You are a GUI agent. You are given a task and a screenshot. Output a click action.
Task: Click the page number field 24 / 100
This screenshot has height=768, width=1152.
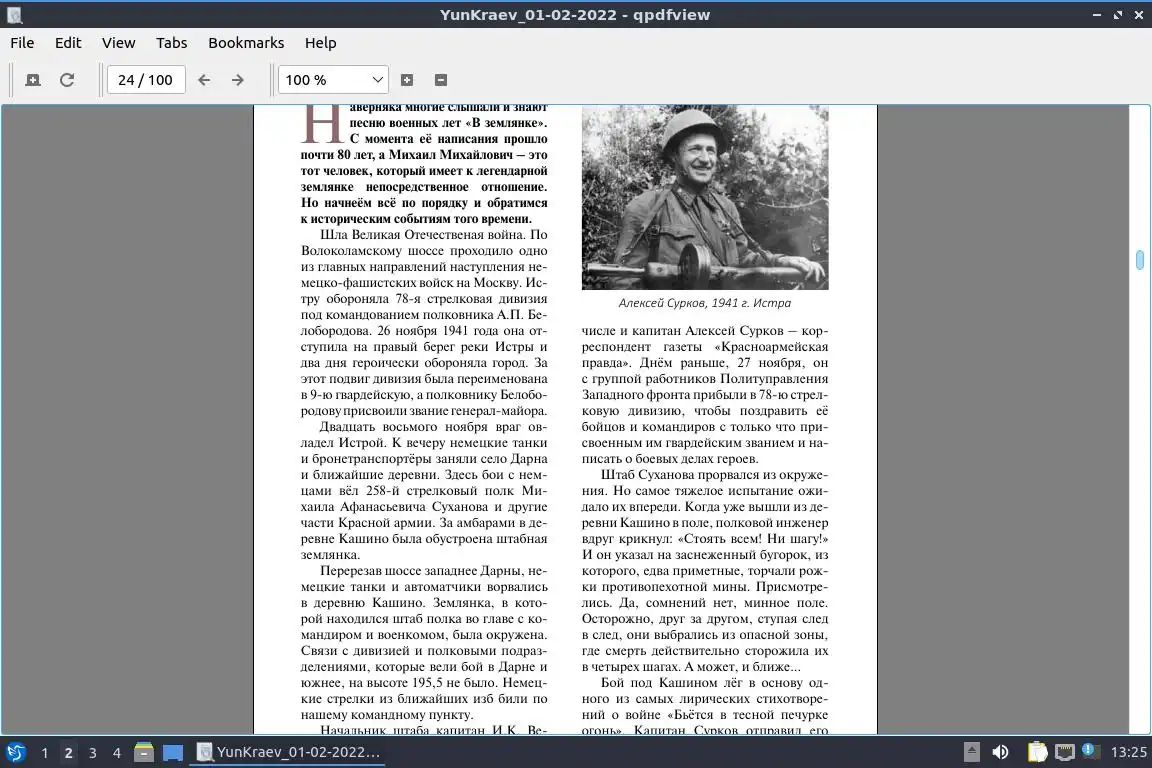pos(145,80)
